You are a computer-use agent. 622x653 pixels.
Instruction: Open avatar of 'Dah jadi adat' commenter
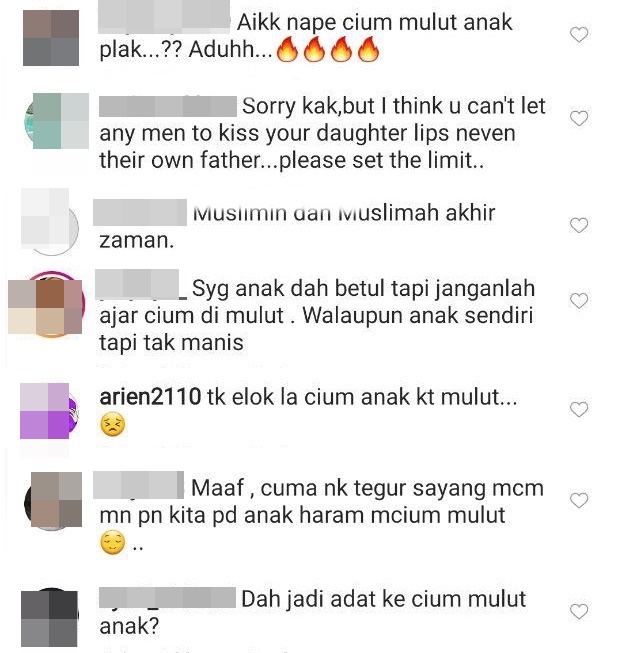click(49, 617)
